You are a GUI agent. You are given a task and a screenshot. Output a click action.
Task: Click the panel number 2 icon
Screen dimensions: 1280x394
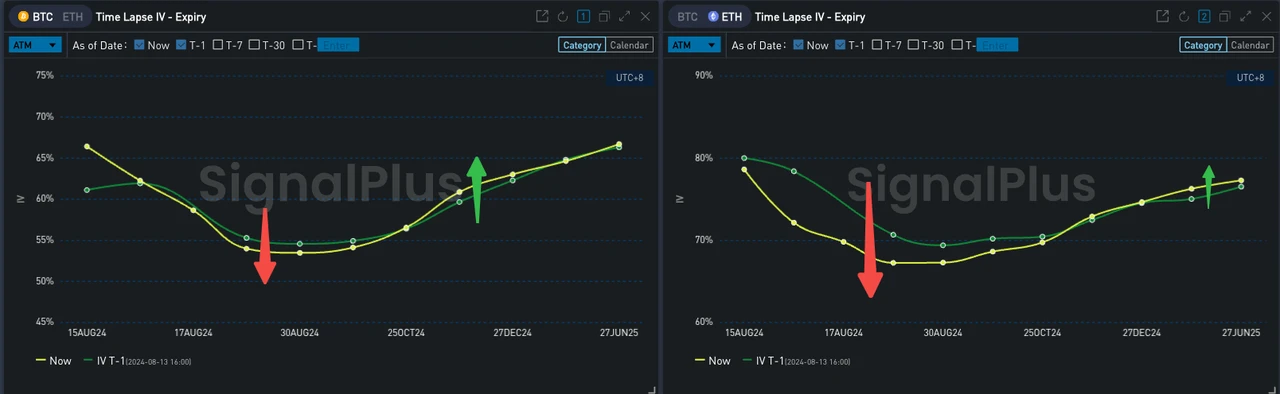pos(1204,16)
